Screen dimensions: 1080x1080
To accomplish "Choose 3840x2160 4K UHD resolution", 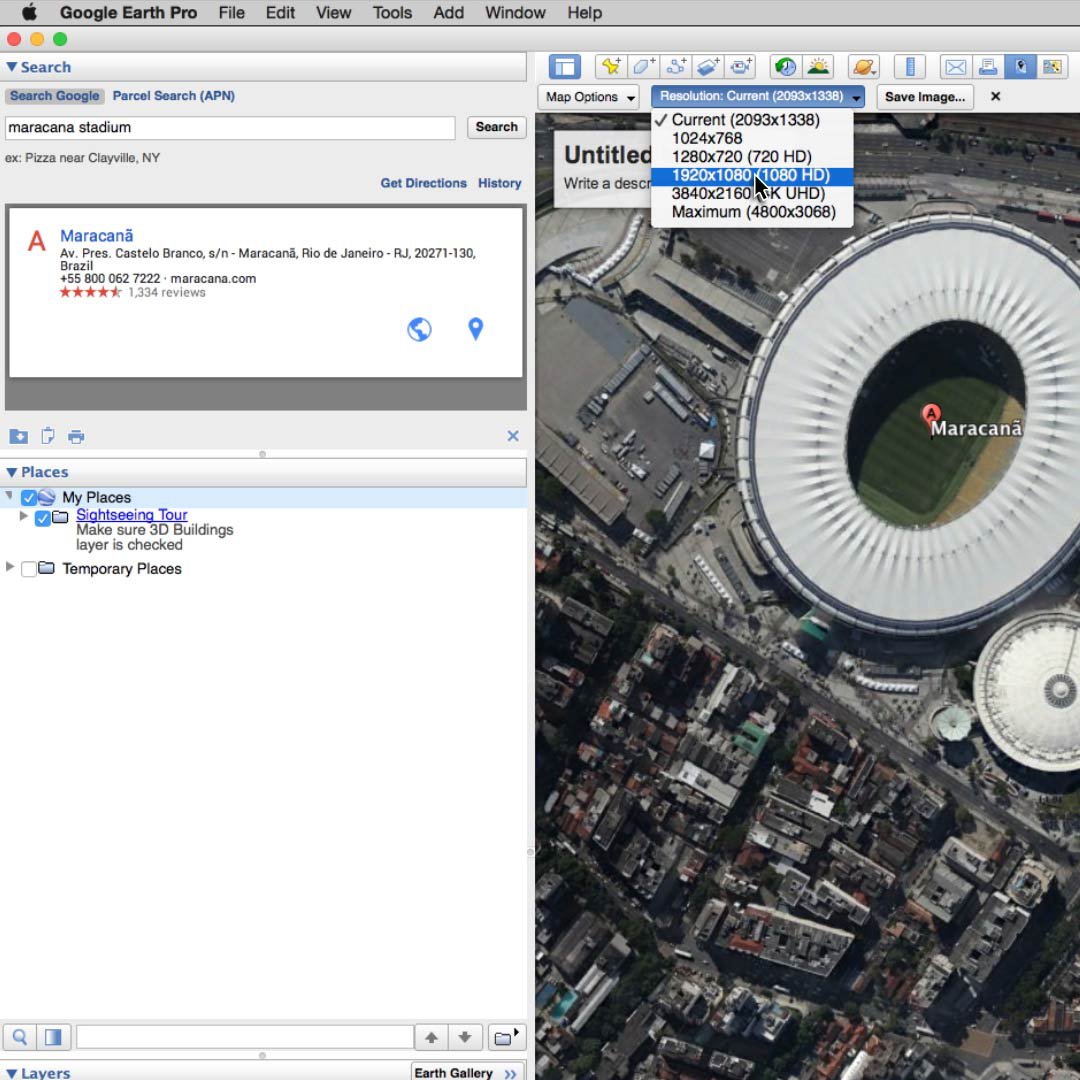I will point(751,194).
